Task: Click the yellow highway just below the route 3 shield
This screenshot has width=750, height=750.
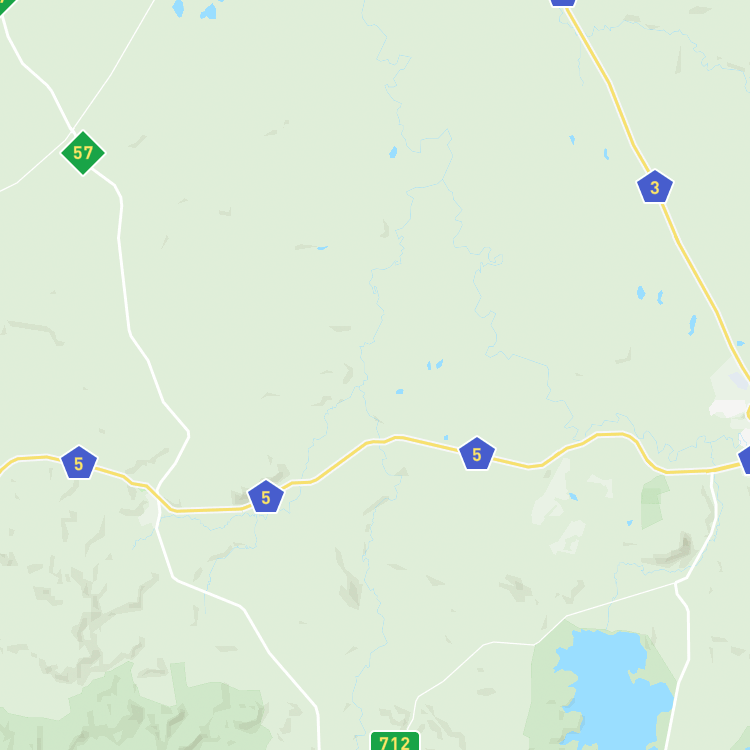Action: tap(670, 222)
